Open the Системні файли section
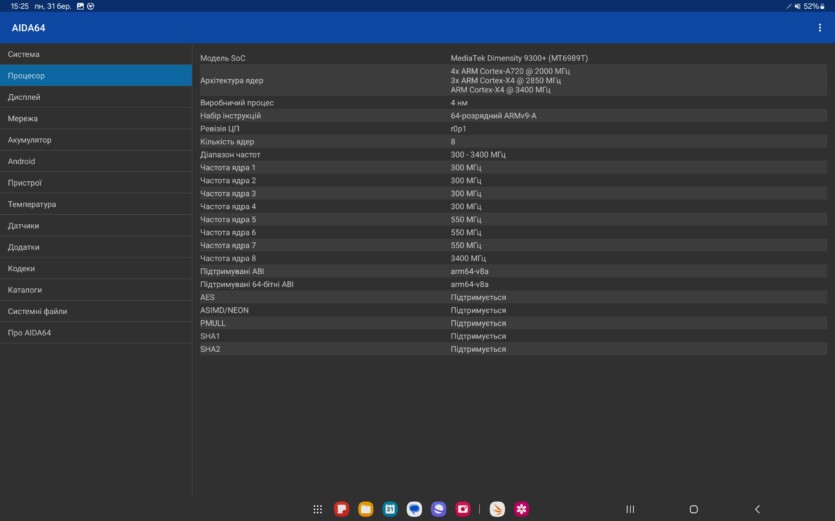The width and height of the screenshot is (835, 521). [x=96, y=311]
